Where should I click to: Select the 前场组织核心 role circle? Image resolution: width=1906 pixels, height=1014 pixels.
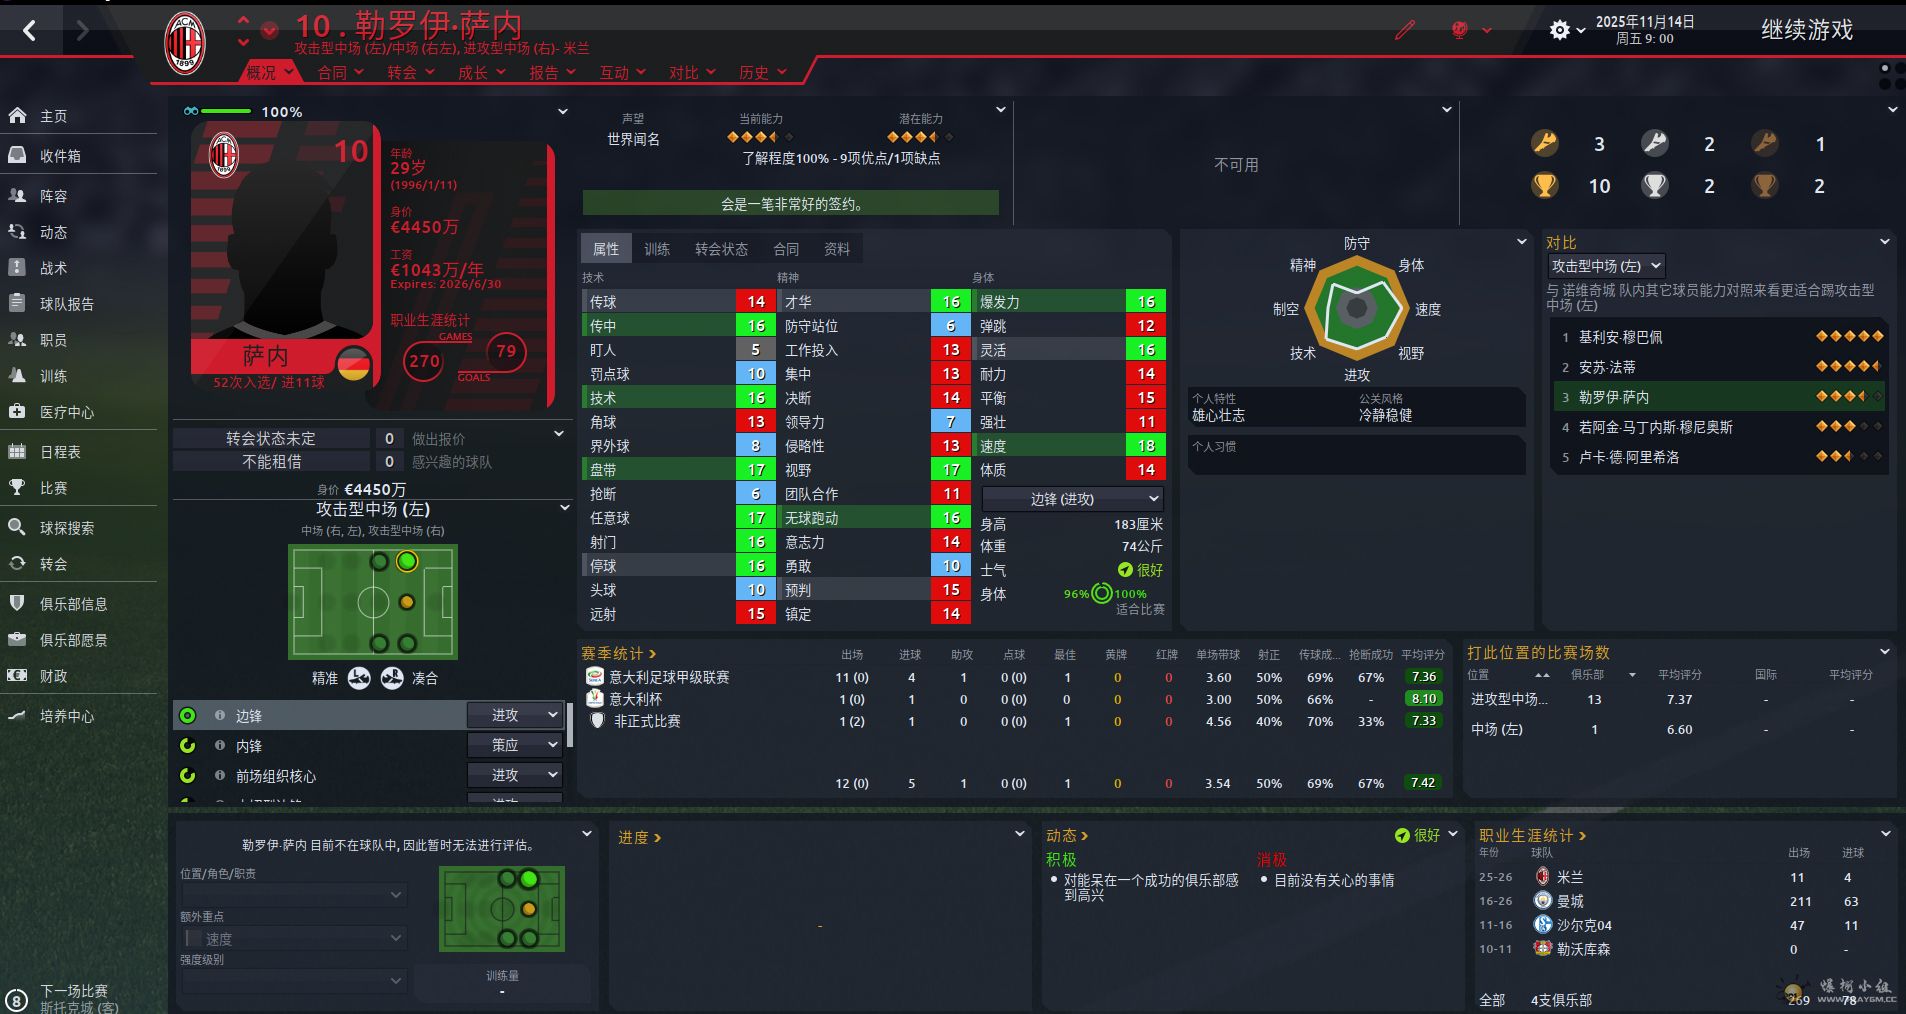(x=188, y=776)
